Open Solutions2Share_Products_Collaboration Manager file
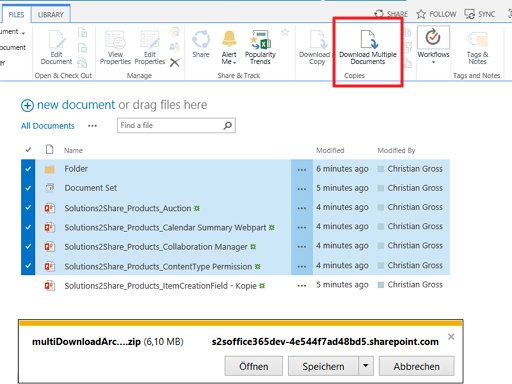The height and width of the screenshot is (384, 512). click(156, 247)
